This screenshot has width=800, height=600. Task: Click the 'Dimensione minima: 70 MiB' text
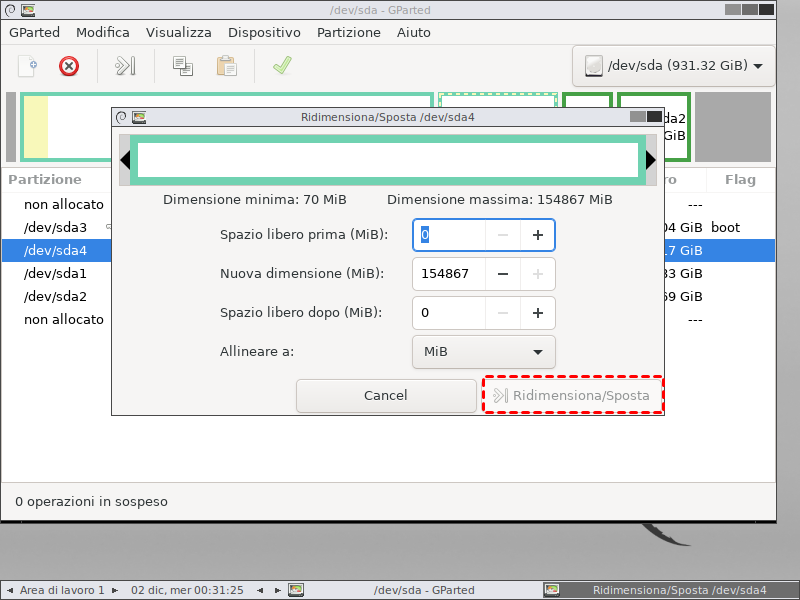(x=255, y=199)
